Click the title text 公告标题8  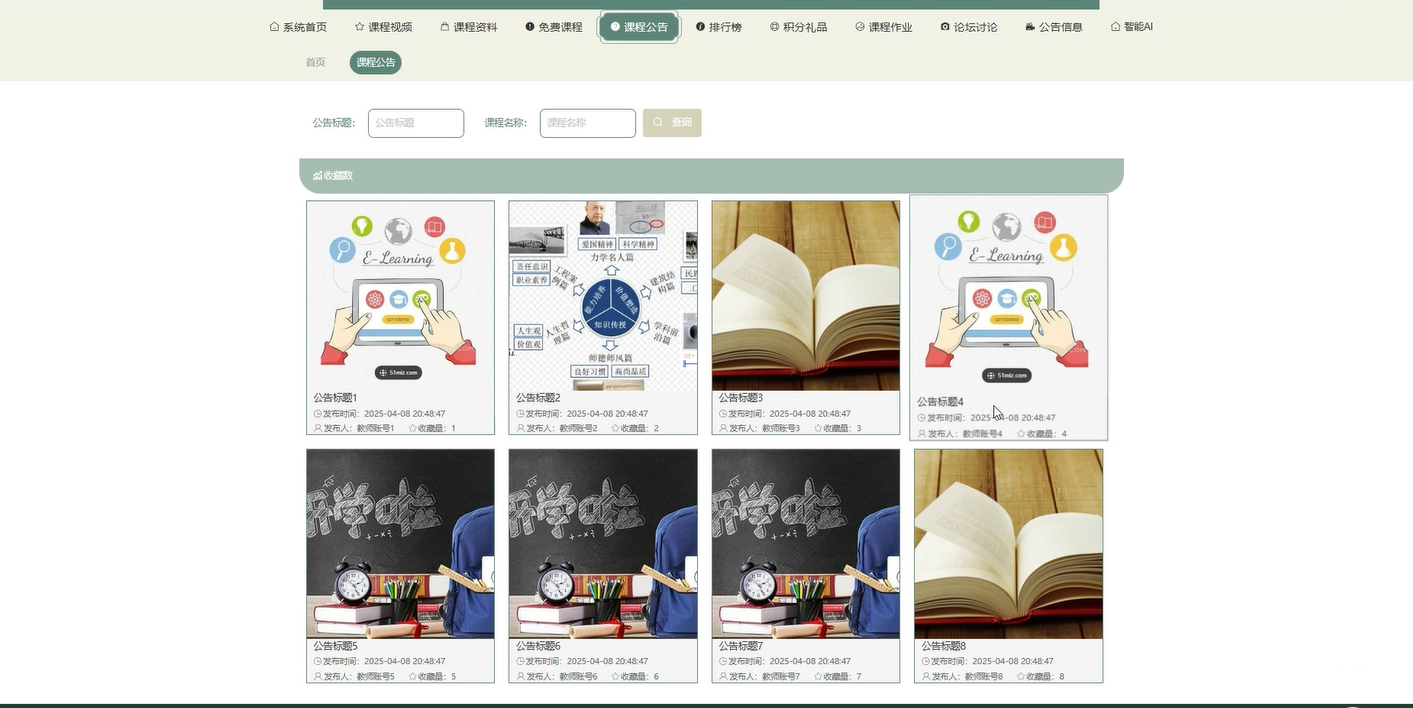point(944,646)
